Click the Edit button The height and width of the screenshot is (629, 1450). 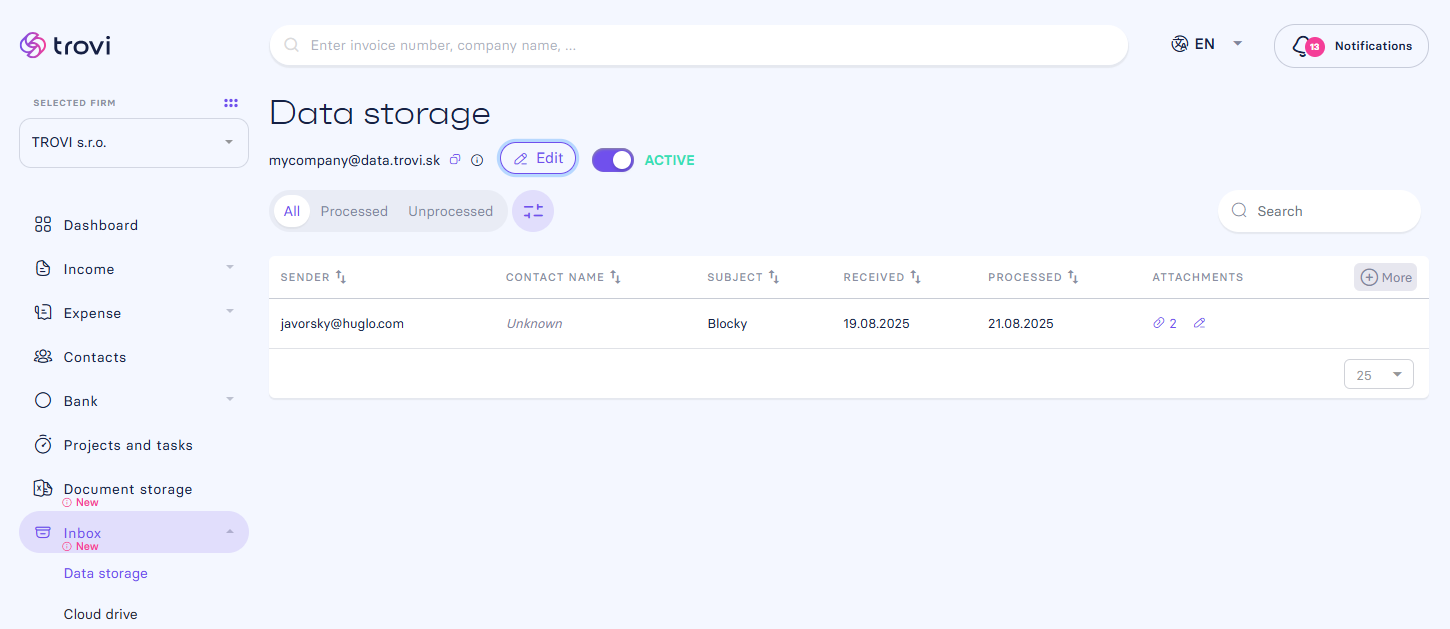(x=538, y=158)
